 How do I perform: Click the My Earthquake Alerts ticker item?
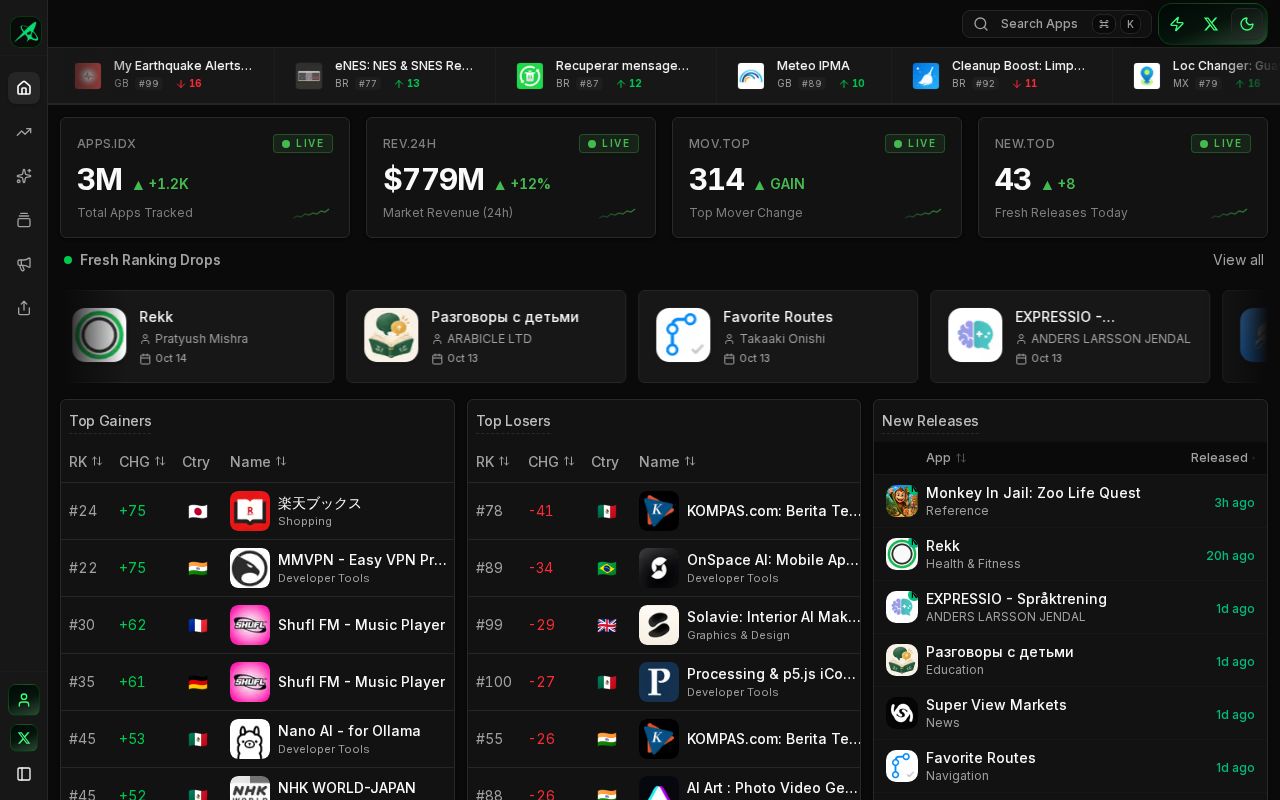[164, 75]
